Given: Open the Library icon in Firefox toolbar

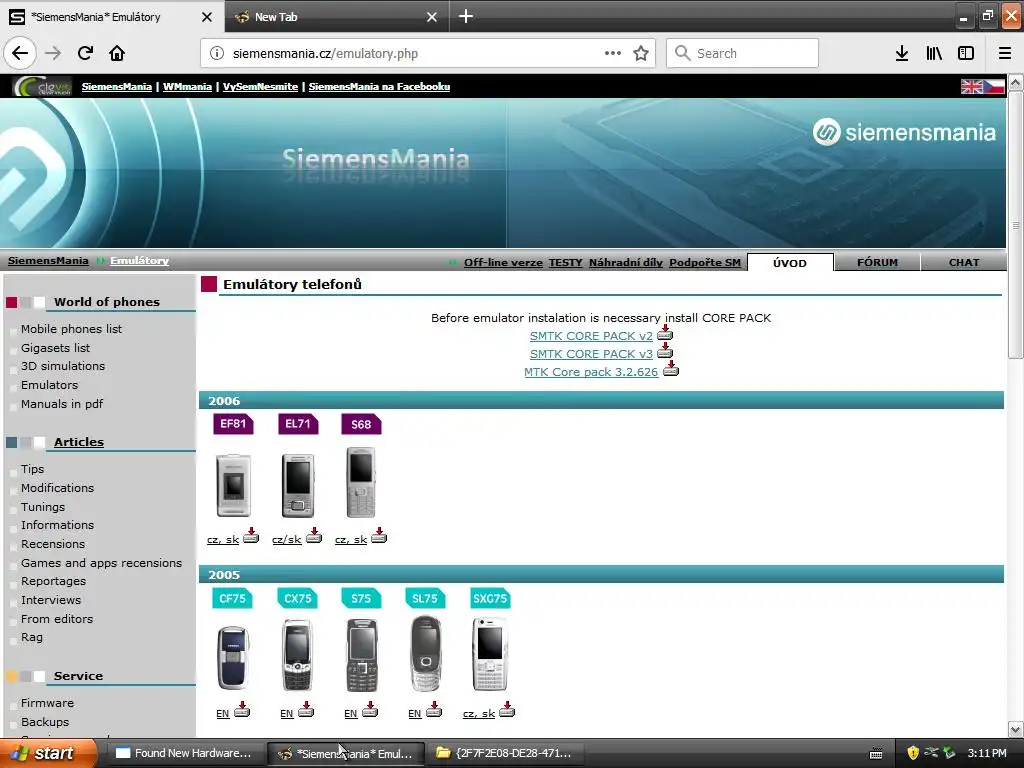Looking at the screenshot, I should (934, 54).
